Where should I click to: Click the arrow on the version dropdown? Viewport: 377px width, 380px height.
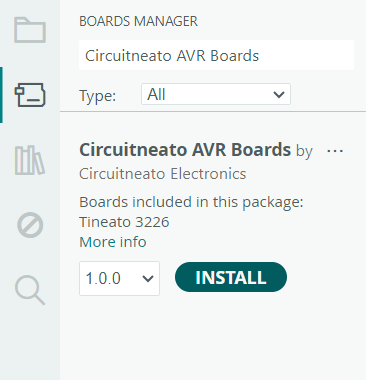[148, 278]
